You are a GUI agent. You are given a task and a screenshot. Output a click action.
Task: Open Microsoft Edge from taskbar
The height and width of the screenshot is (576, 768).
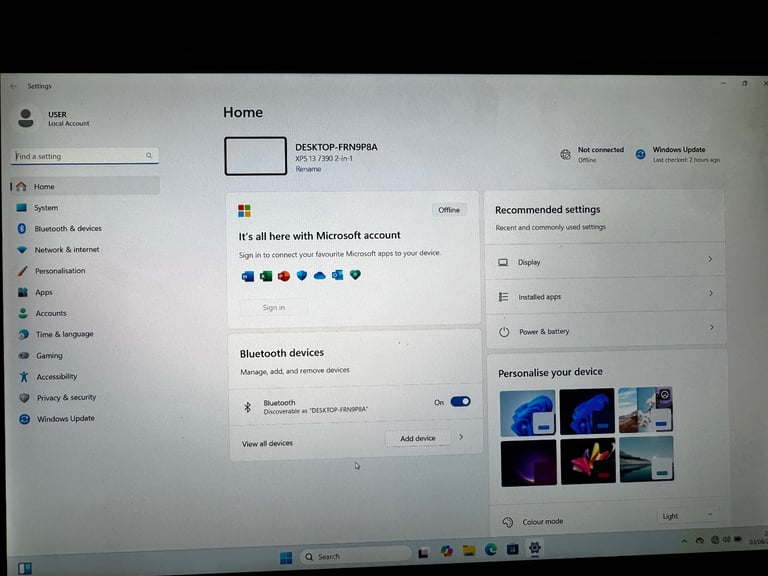click(x=491, y=550)
